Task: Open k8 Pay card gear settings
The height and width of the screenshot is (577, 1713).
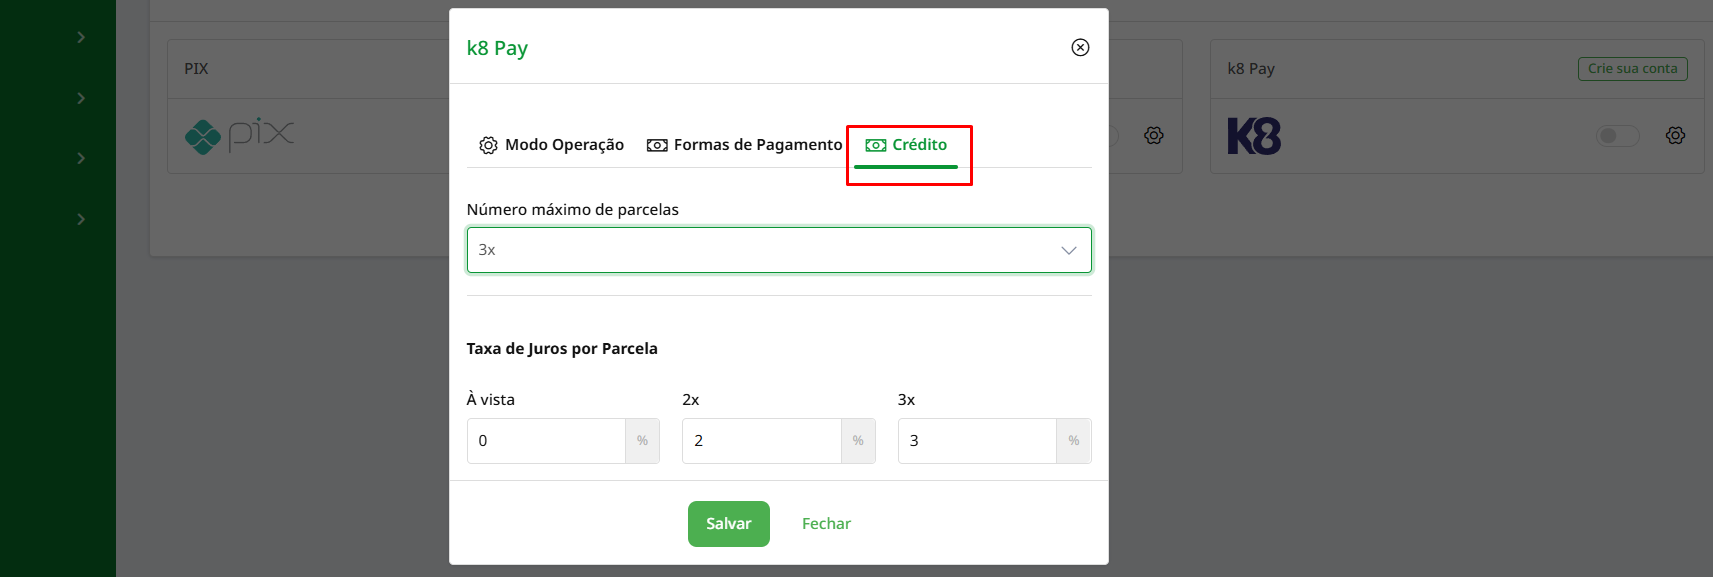Action: (1676, 136)
